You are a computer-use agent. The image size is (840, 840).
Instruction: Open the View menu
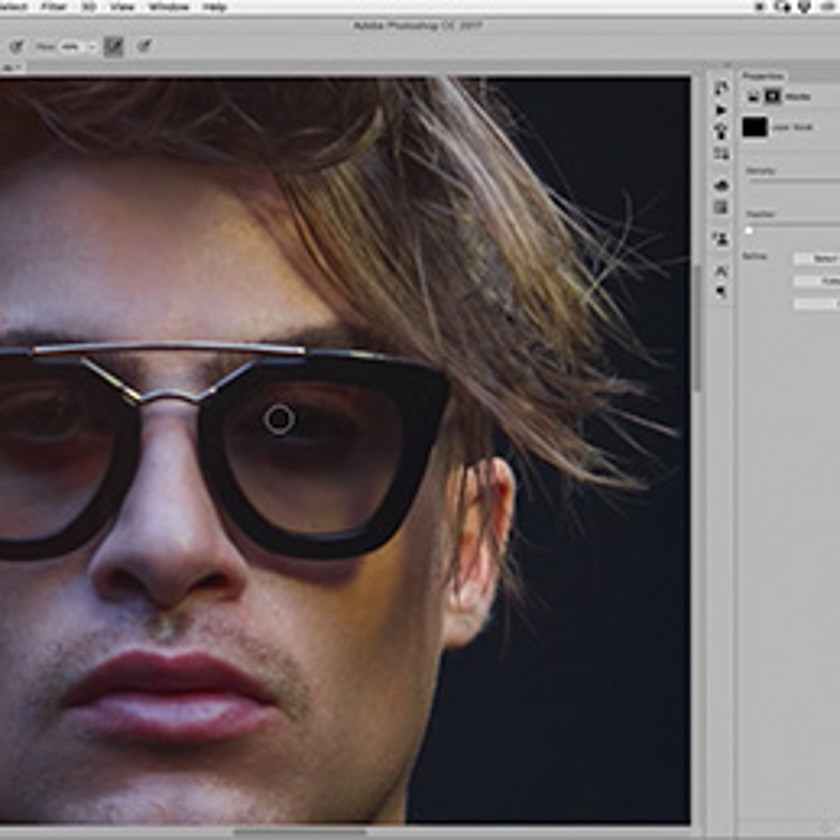(x=122, y=7)
